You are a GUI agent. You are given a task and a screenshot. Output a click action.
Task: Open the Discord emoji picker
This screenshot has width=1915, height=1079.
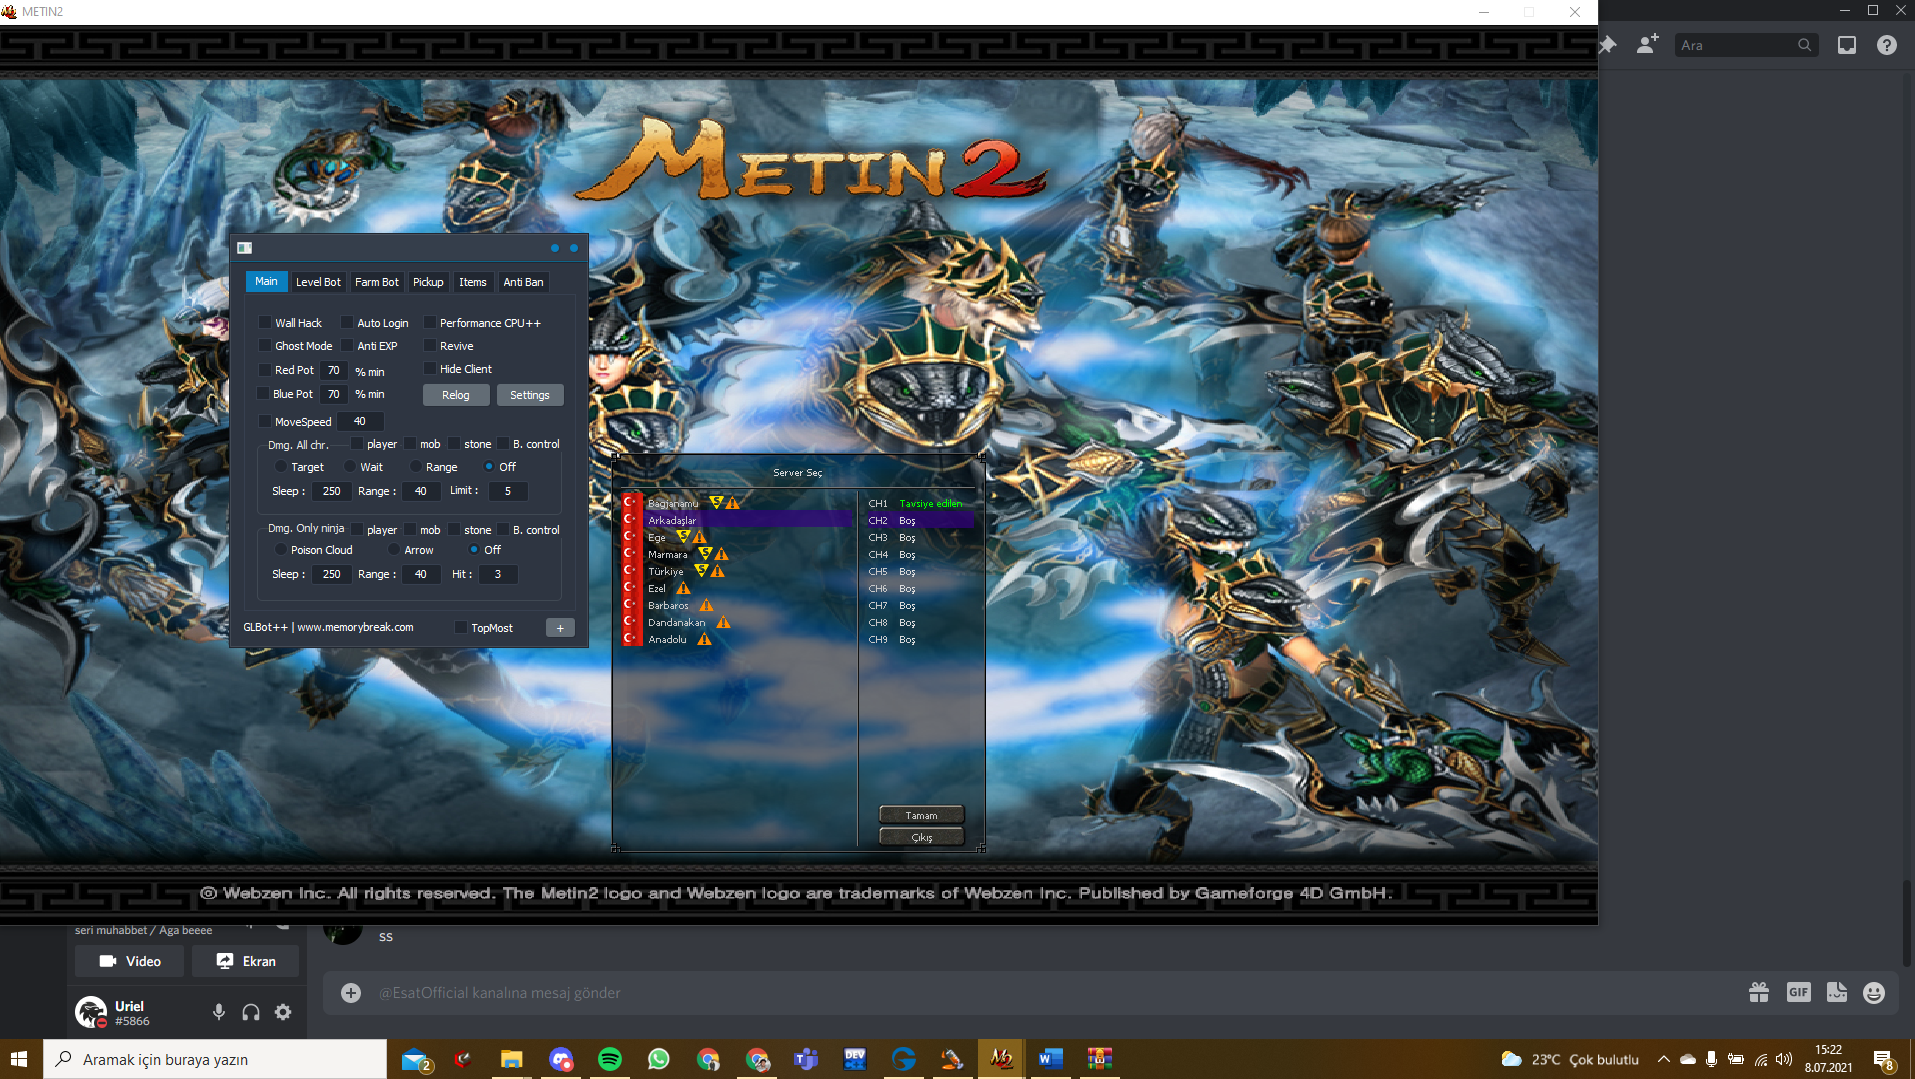point(1874,992)
